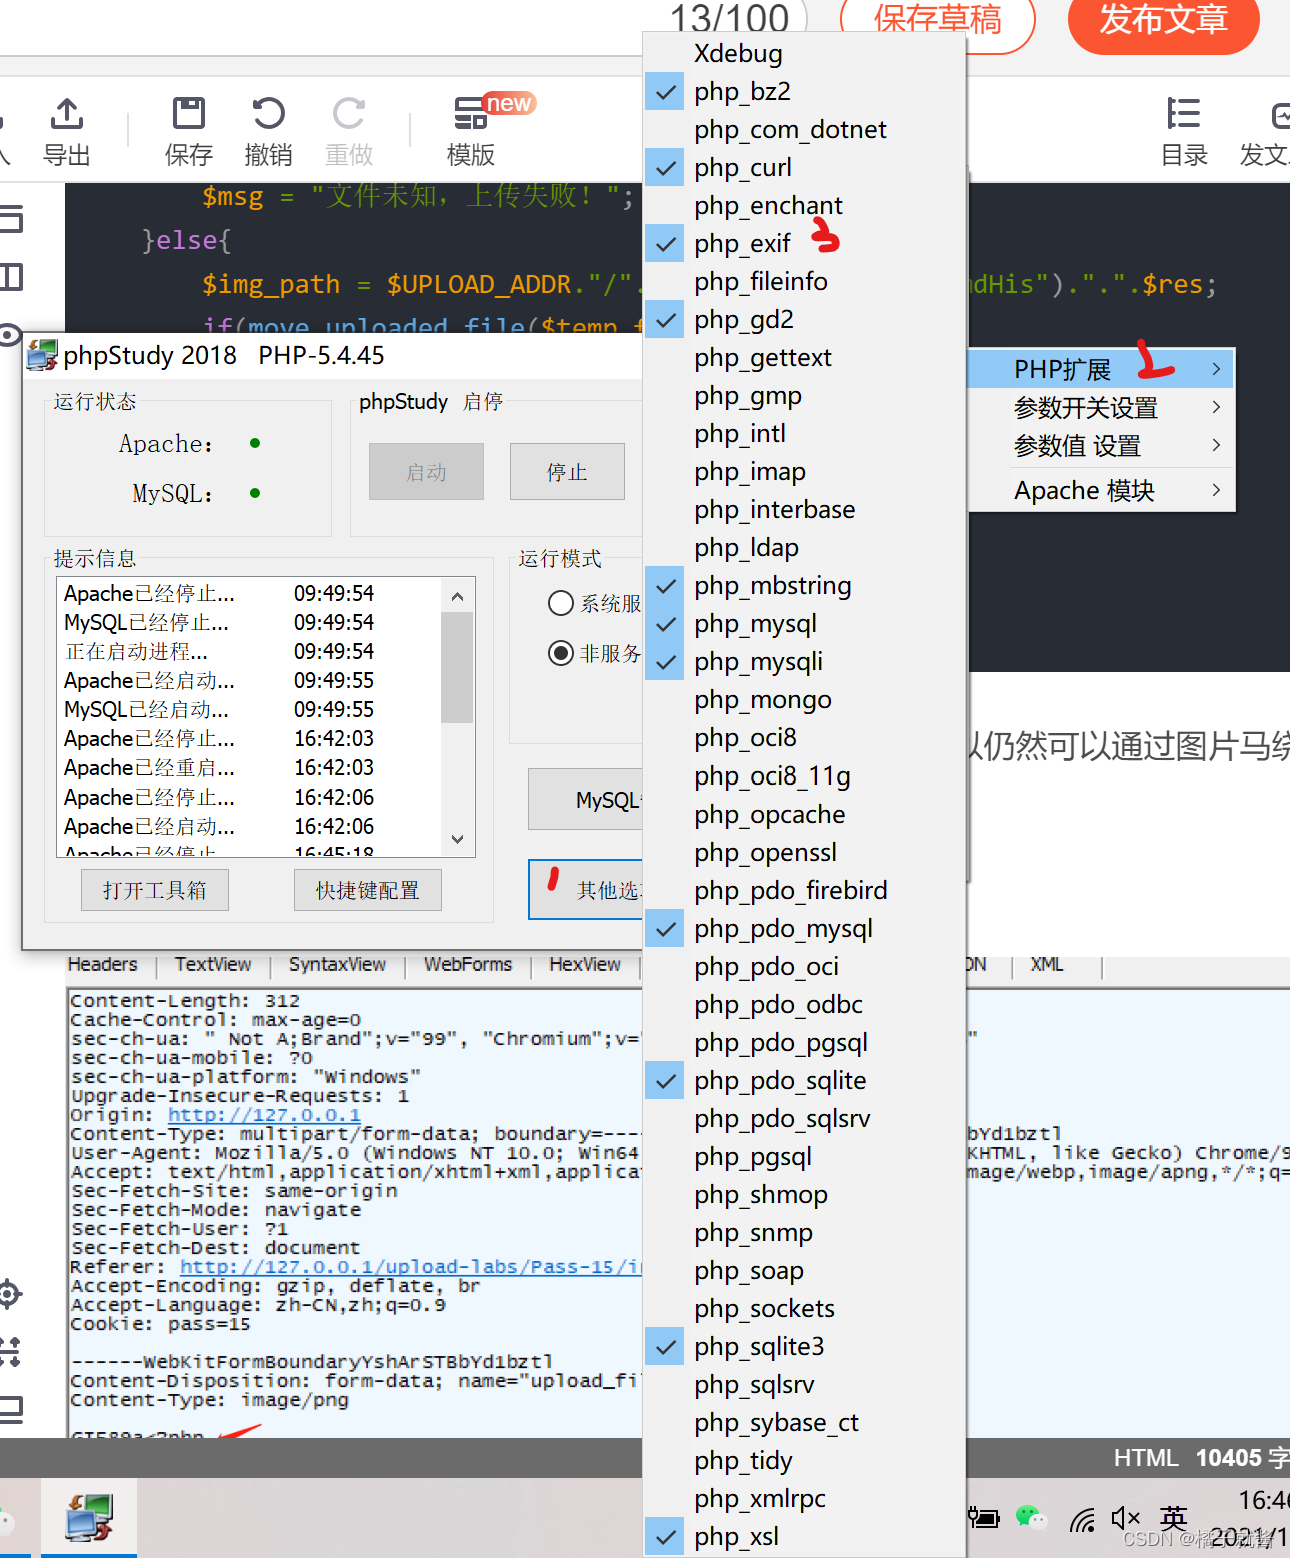Open the Template (模版) icon
Image resolution: width=1290 pixels, height=1558 pixels.
pos(471,113)
